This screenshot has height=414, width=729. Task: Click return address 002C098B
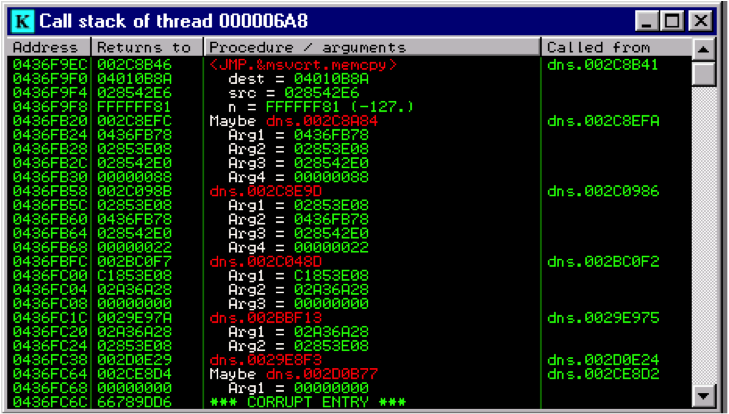(134, 191)
